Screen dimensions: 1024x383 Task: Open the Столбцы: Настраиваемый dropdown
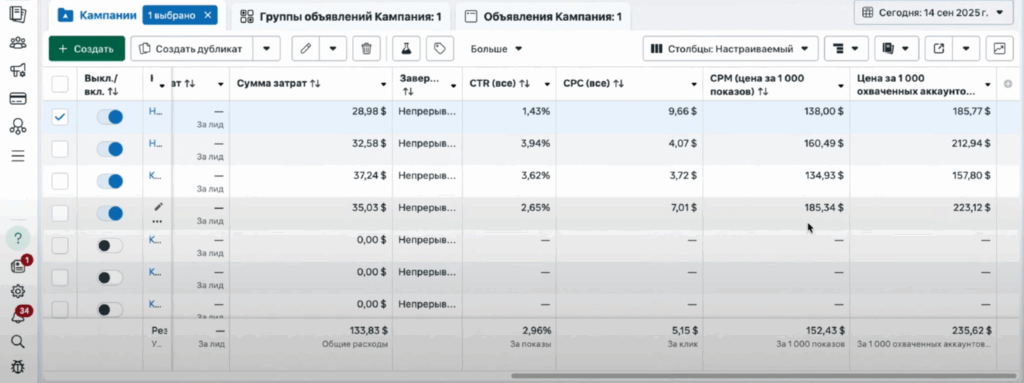click(730, 48)
